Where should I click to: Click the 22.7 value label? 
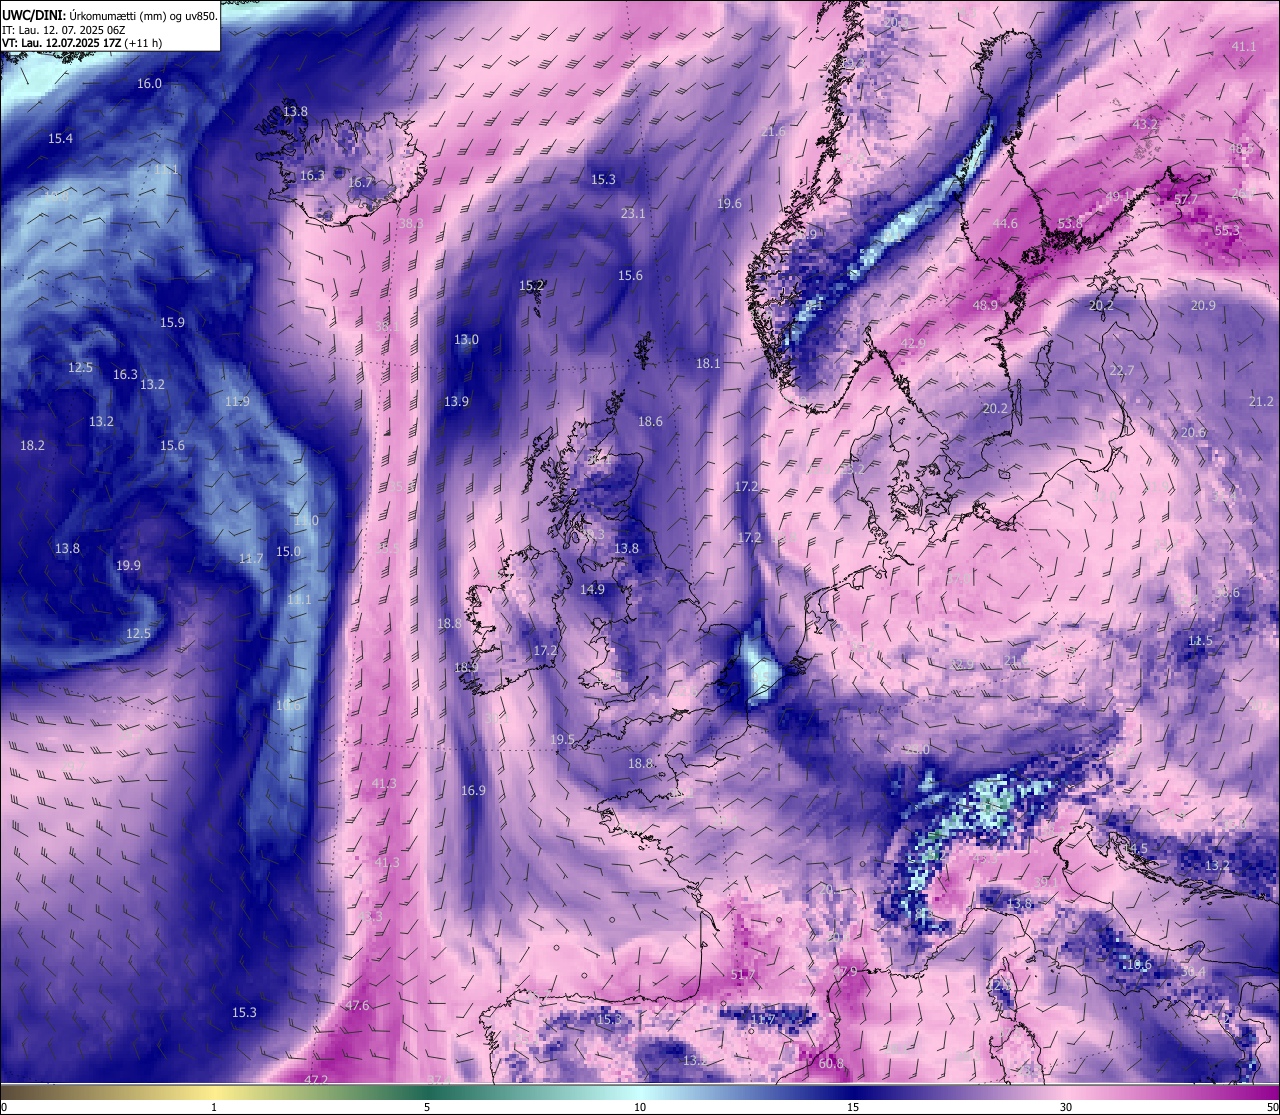[1122, 371]
